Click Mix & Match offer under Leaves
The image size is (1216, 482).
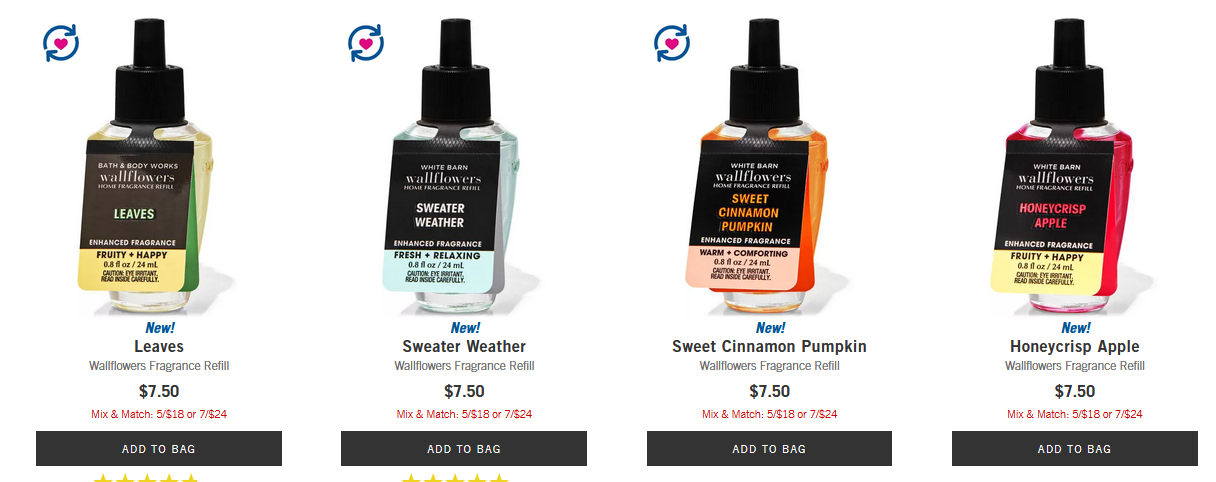pyautogui.click(x=159, y=414)
